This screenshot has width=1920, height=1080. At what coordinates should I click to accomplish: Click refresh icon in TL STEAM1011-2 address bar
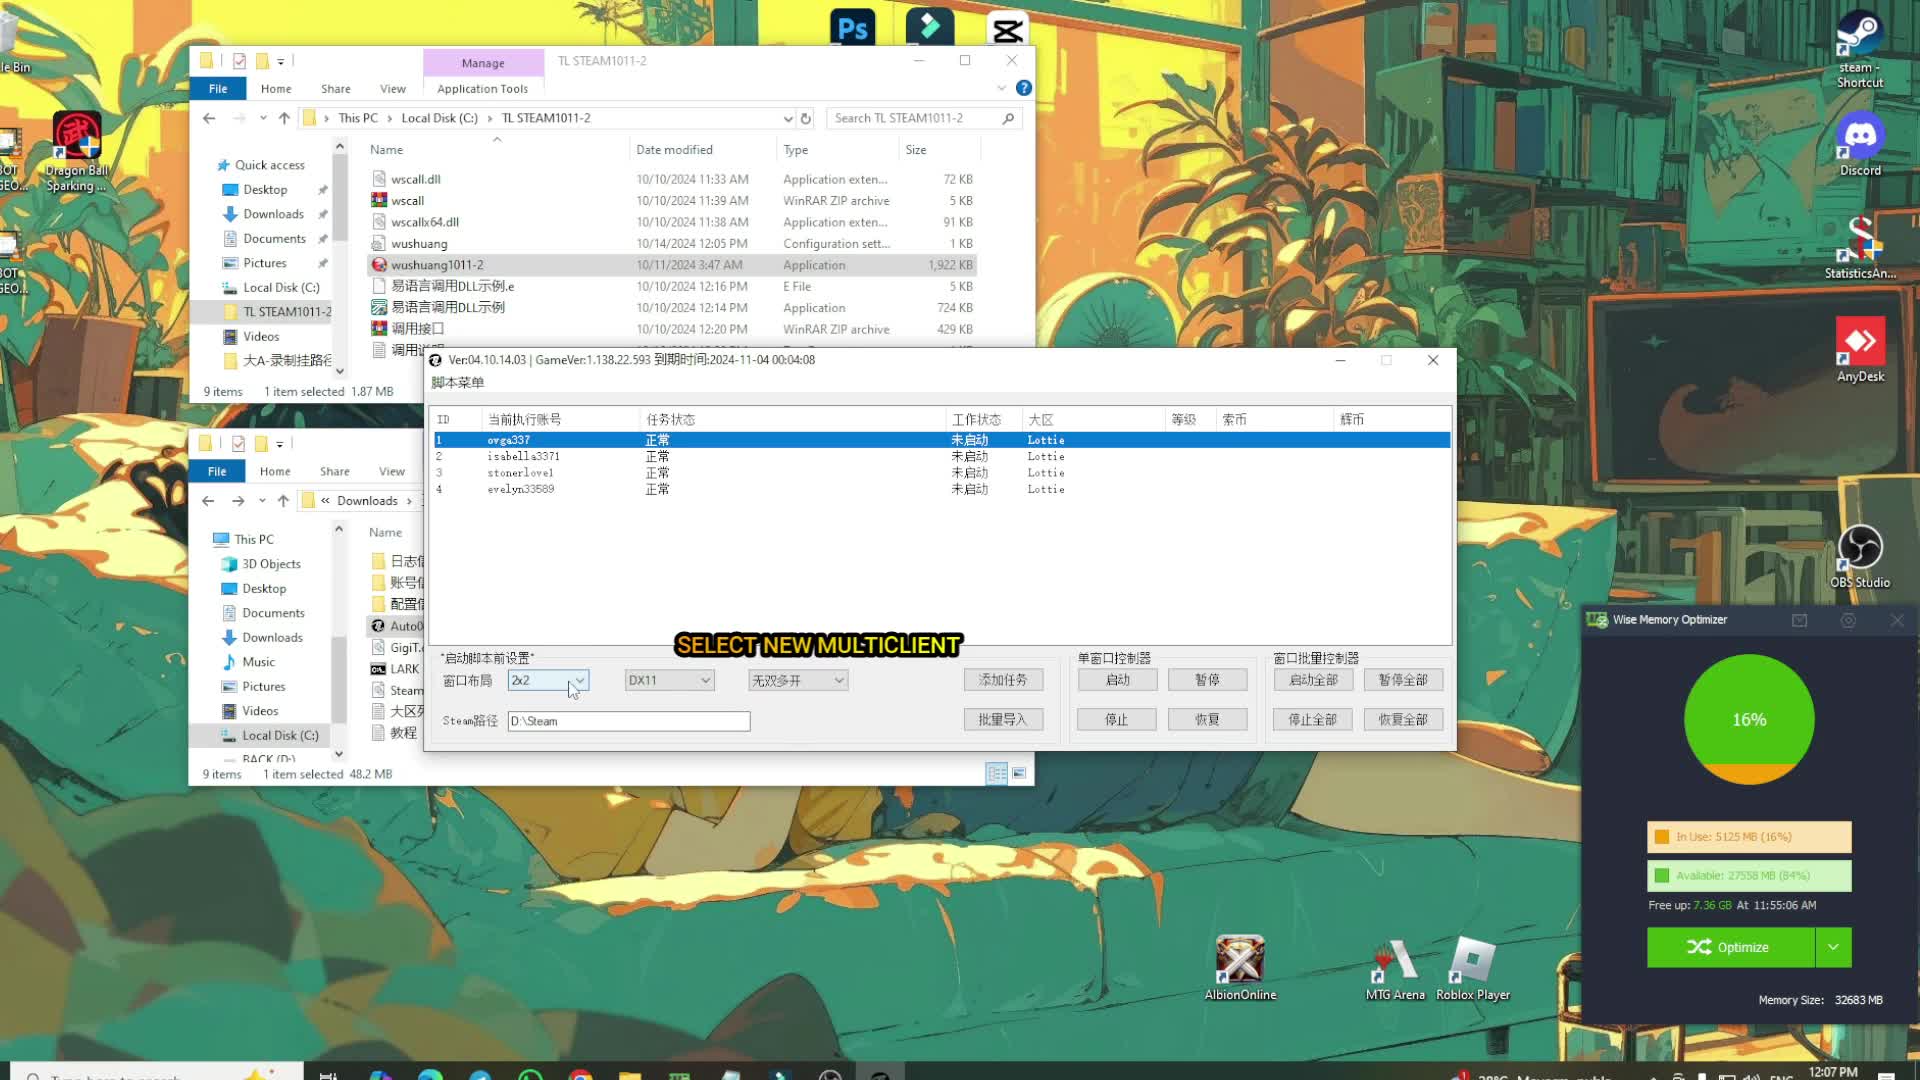(x=806, y=118)
